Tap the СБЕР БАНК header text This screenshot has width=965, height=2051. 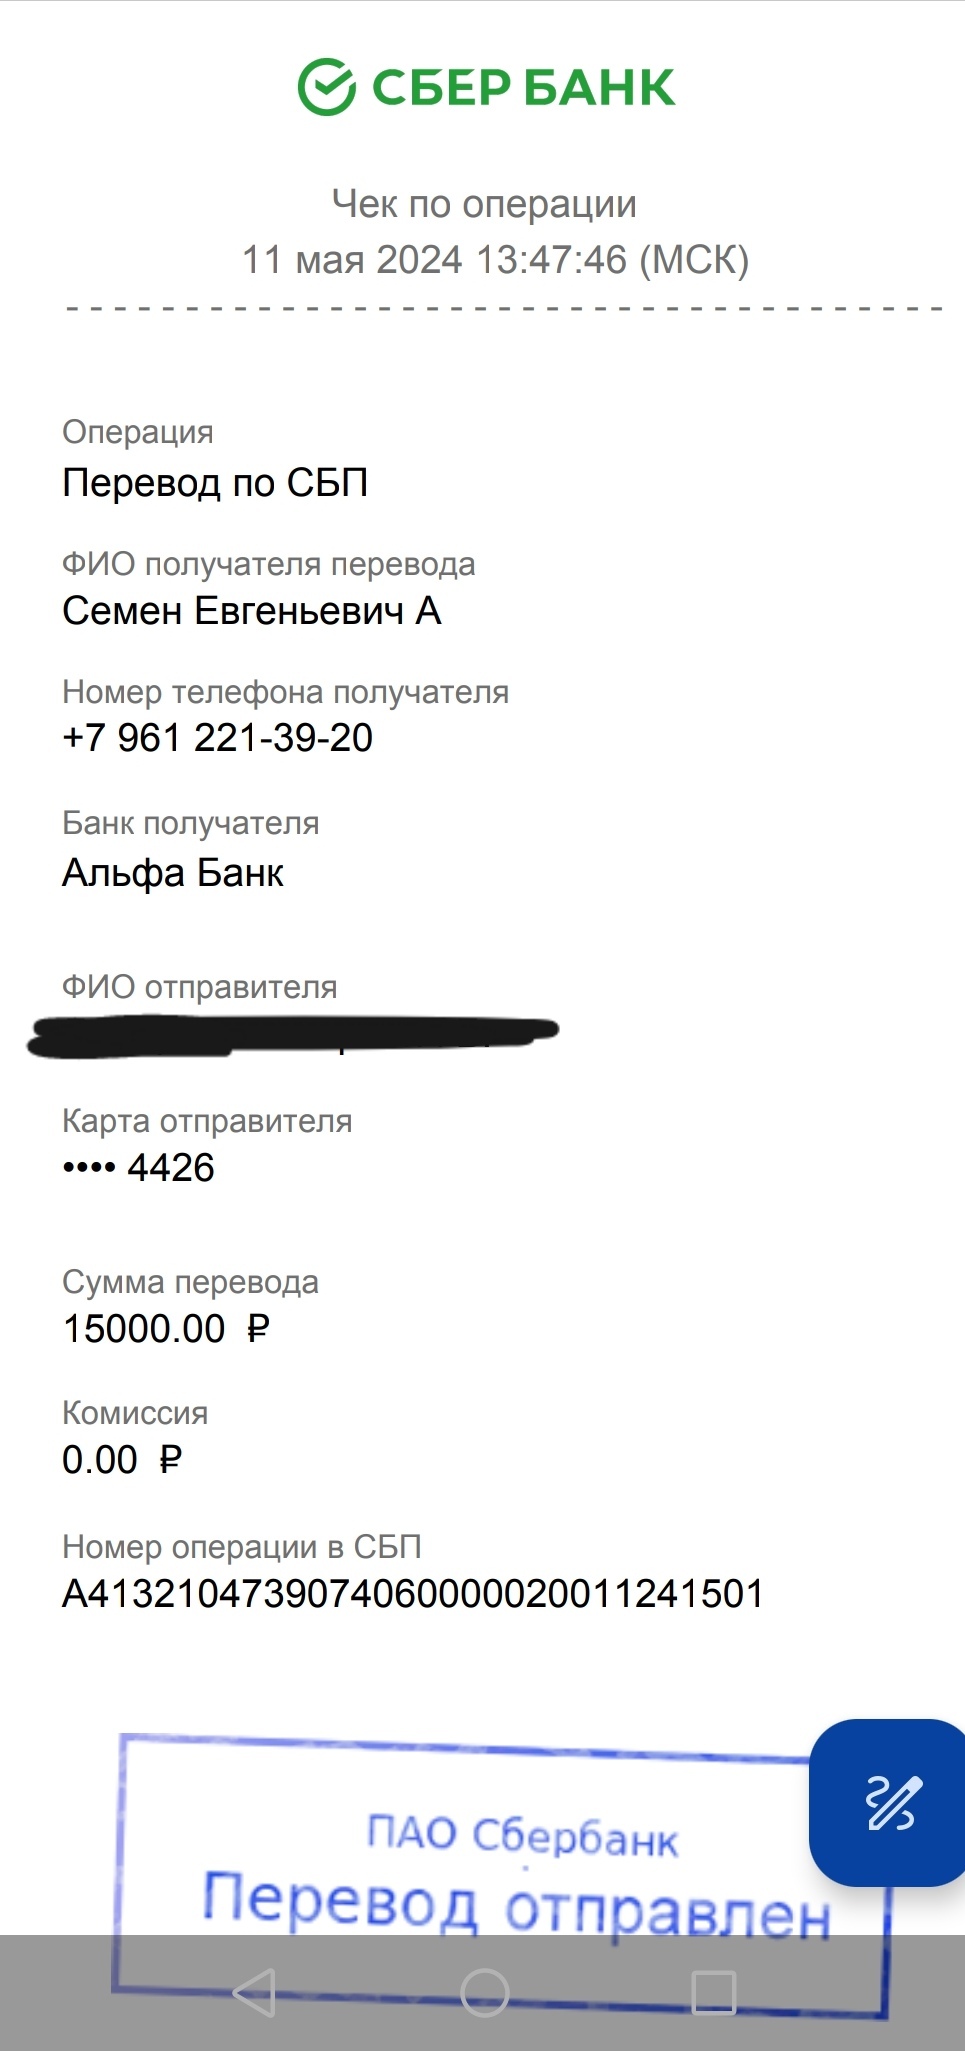pyautogui.click(x=523, y=88)
